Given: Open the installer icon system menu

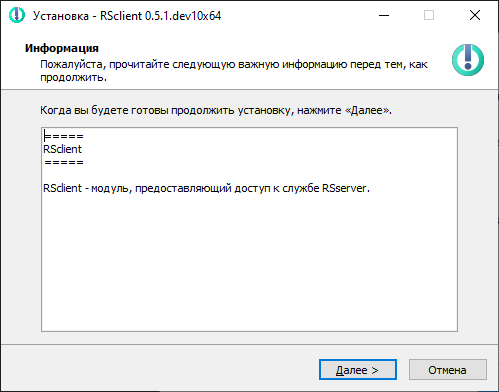Looking at the screenshot, I should (17, 15).
